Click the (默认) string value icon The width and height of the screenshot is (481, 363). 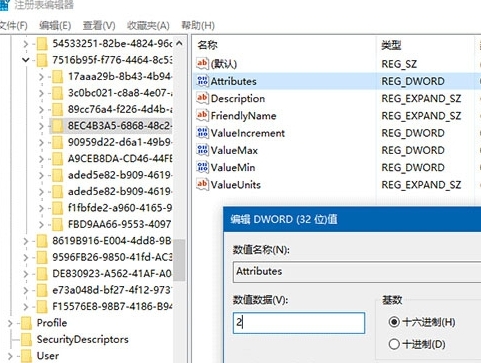(202, 63)
